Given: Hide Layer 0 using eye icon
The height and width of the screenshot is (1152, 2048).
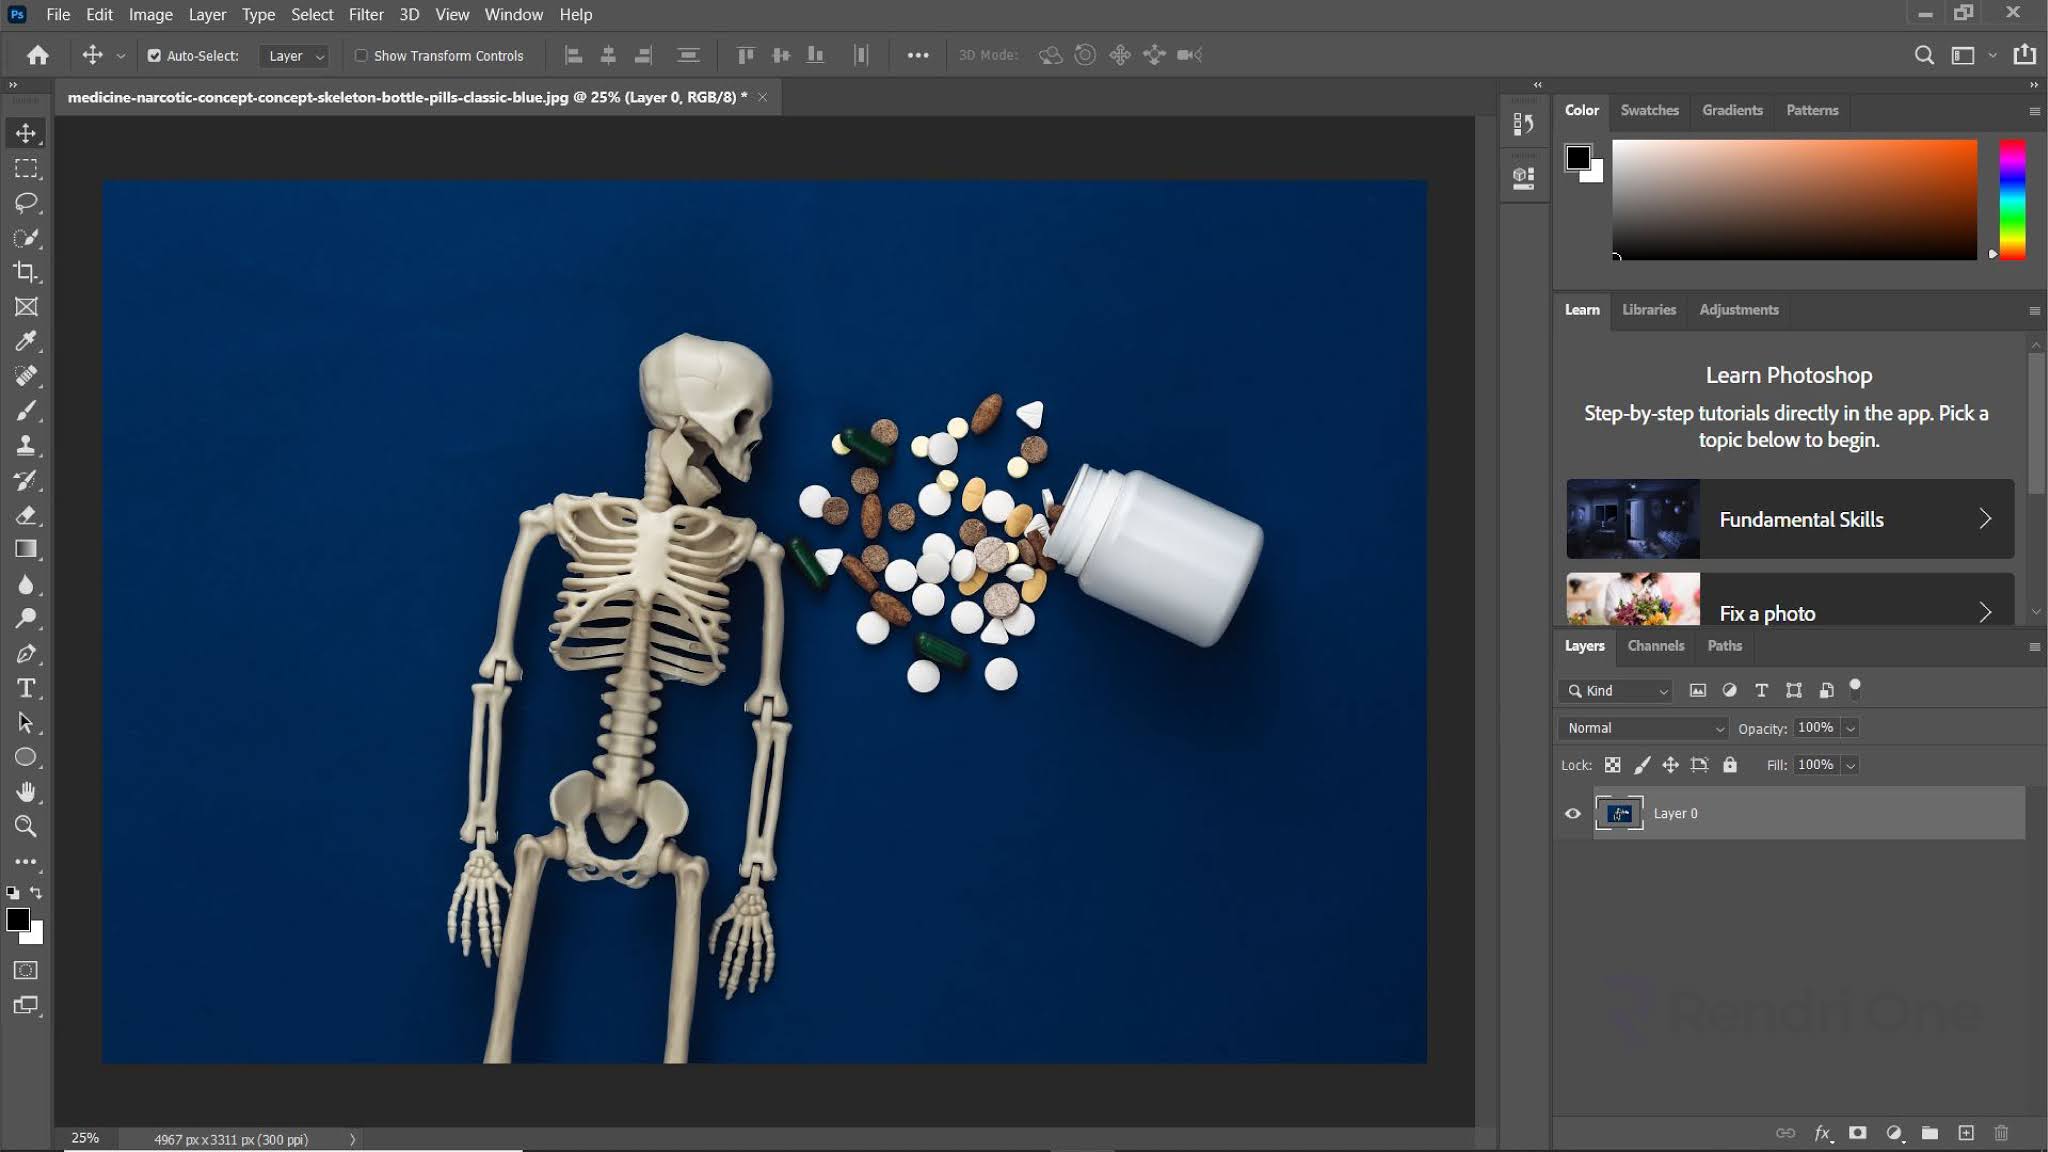Looking at the screenshot, I should [x=1573, y=813].
